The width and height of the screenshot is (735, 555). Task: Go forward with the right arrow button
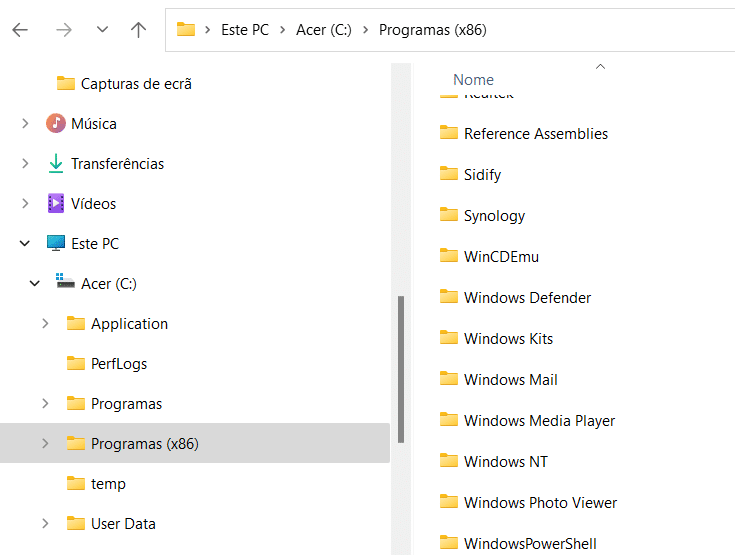click(64, 30)
